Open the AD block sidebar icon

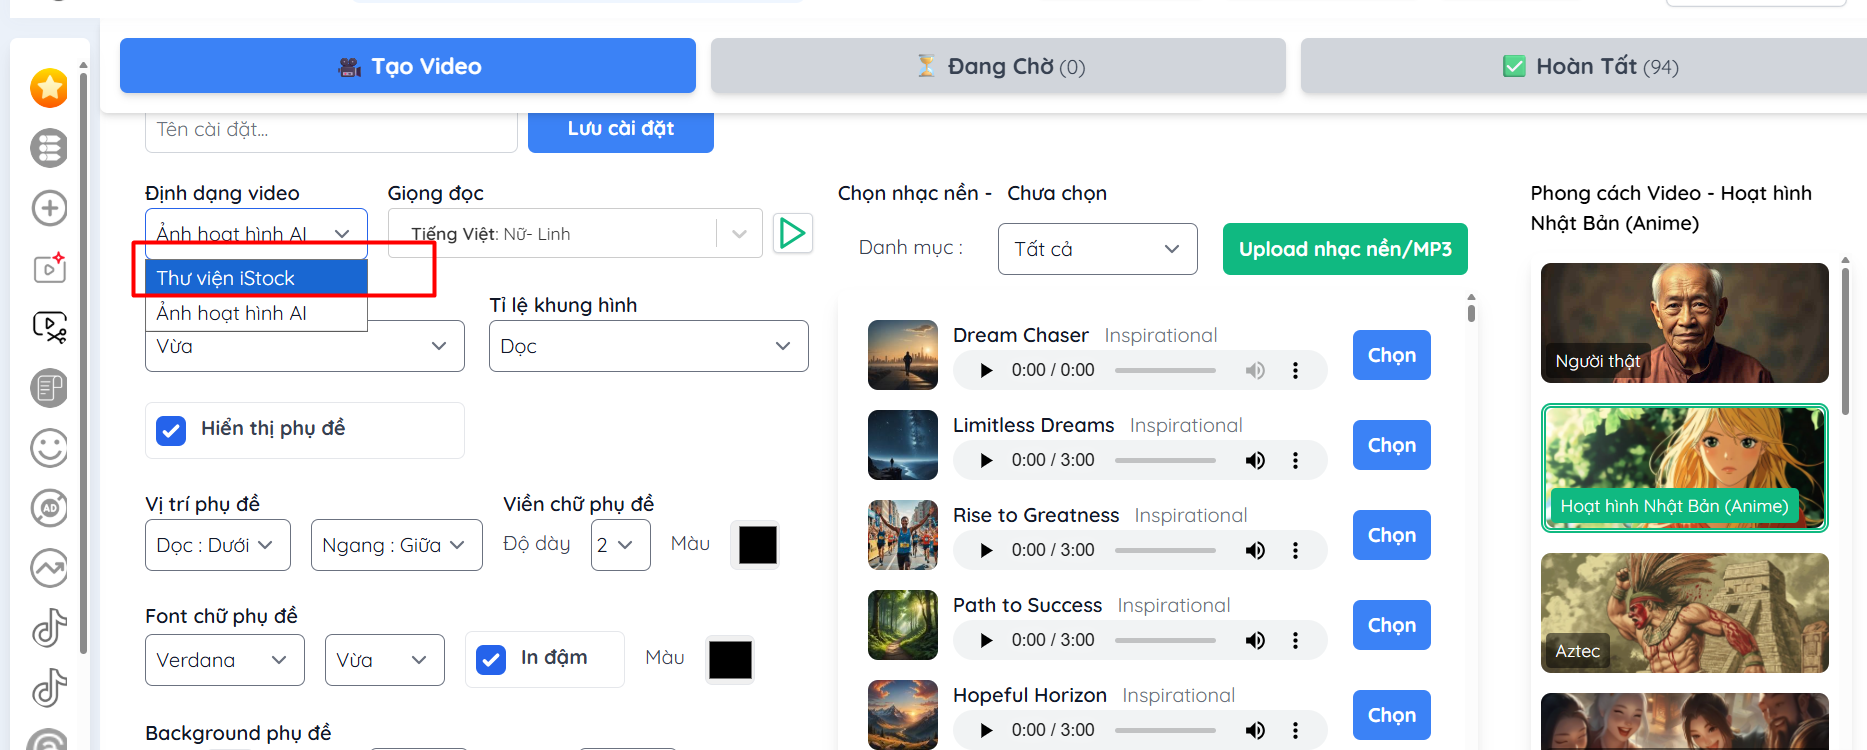click(49, 508)
